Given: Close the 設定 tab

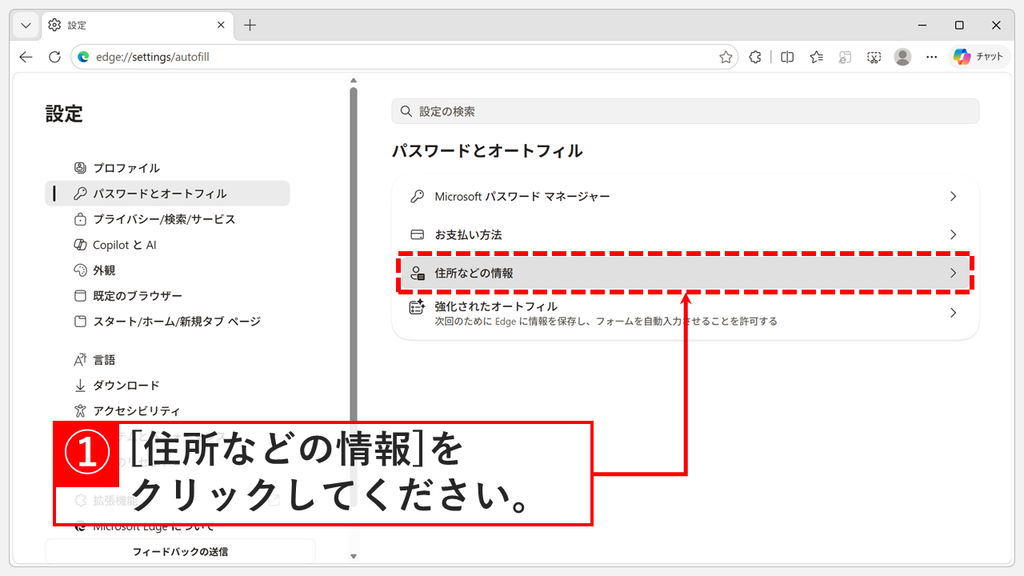Looking at the screenshot, I should (x=221, y=25).
